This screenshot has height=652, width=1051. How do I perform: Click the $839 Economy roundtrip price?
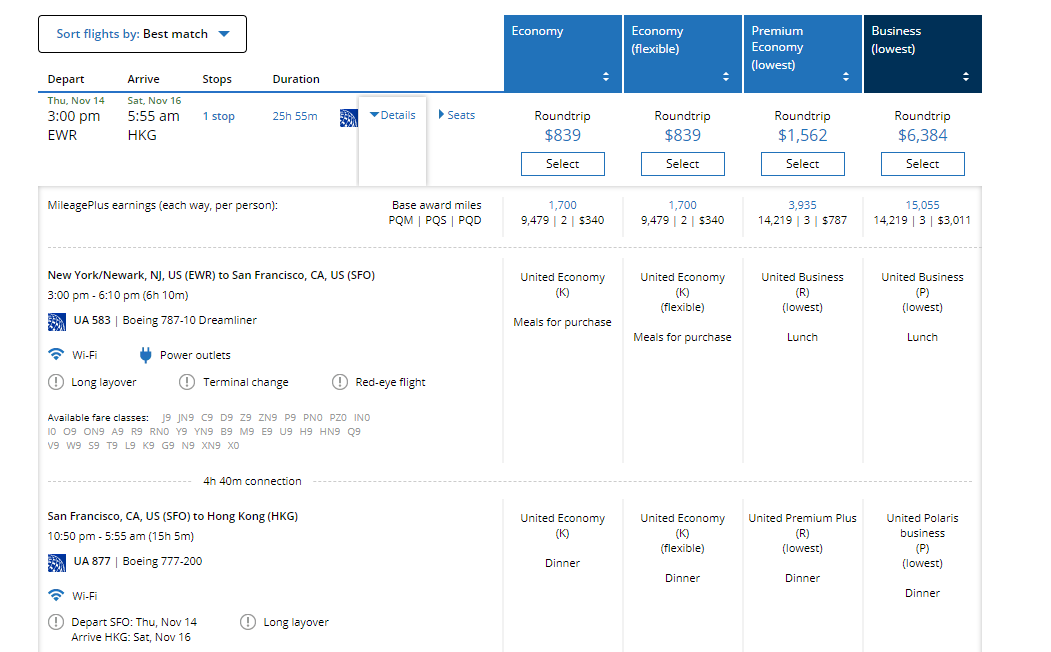tap(563, 135)
